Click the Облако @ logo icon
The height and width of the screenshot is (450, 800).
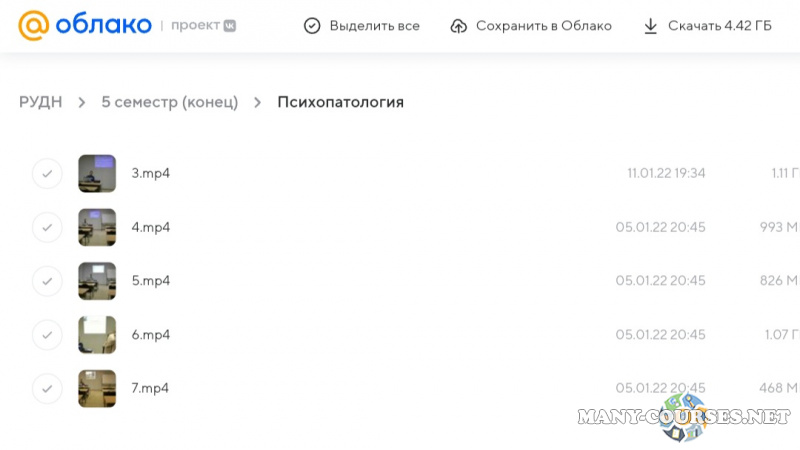tap(34, 26)
